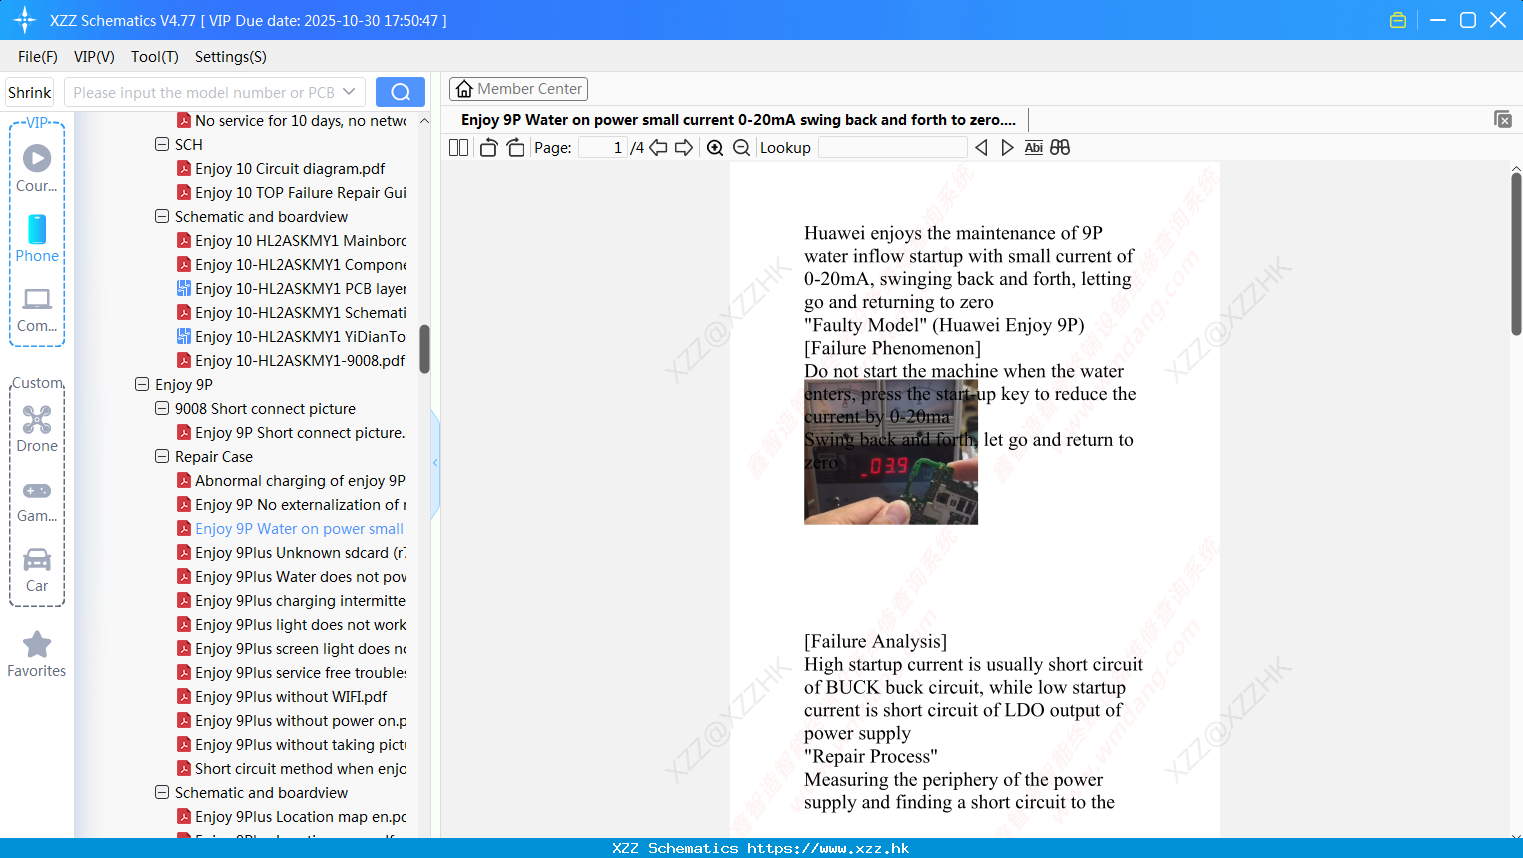Click the Shrink button

30,92
